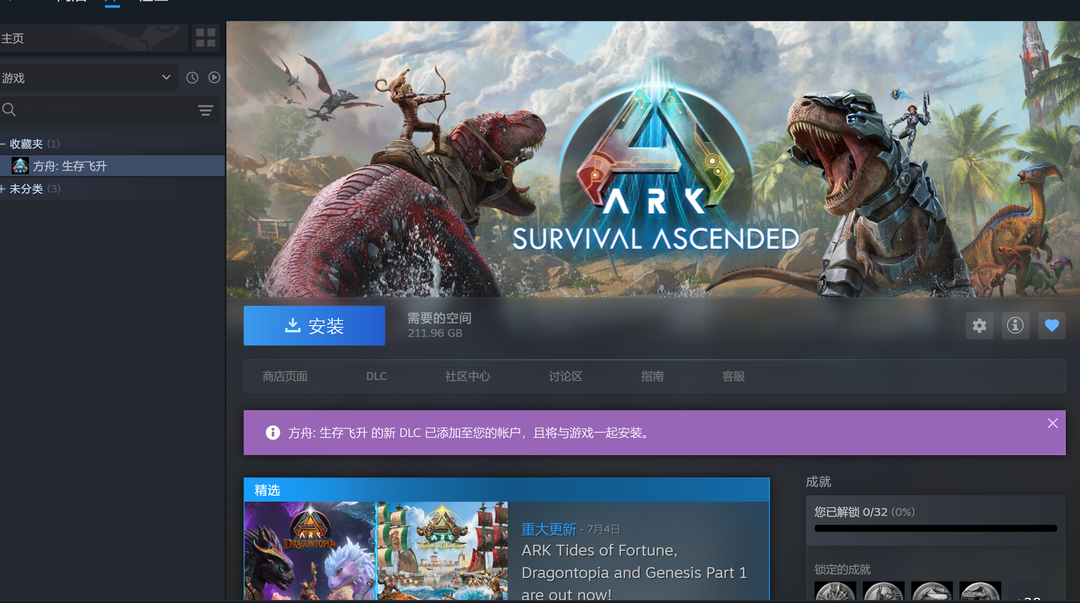1080x603 pixels.
Task: Open the collections grid view icon
Action: [205, 38]
